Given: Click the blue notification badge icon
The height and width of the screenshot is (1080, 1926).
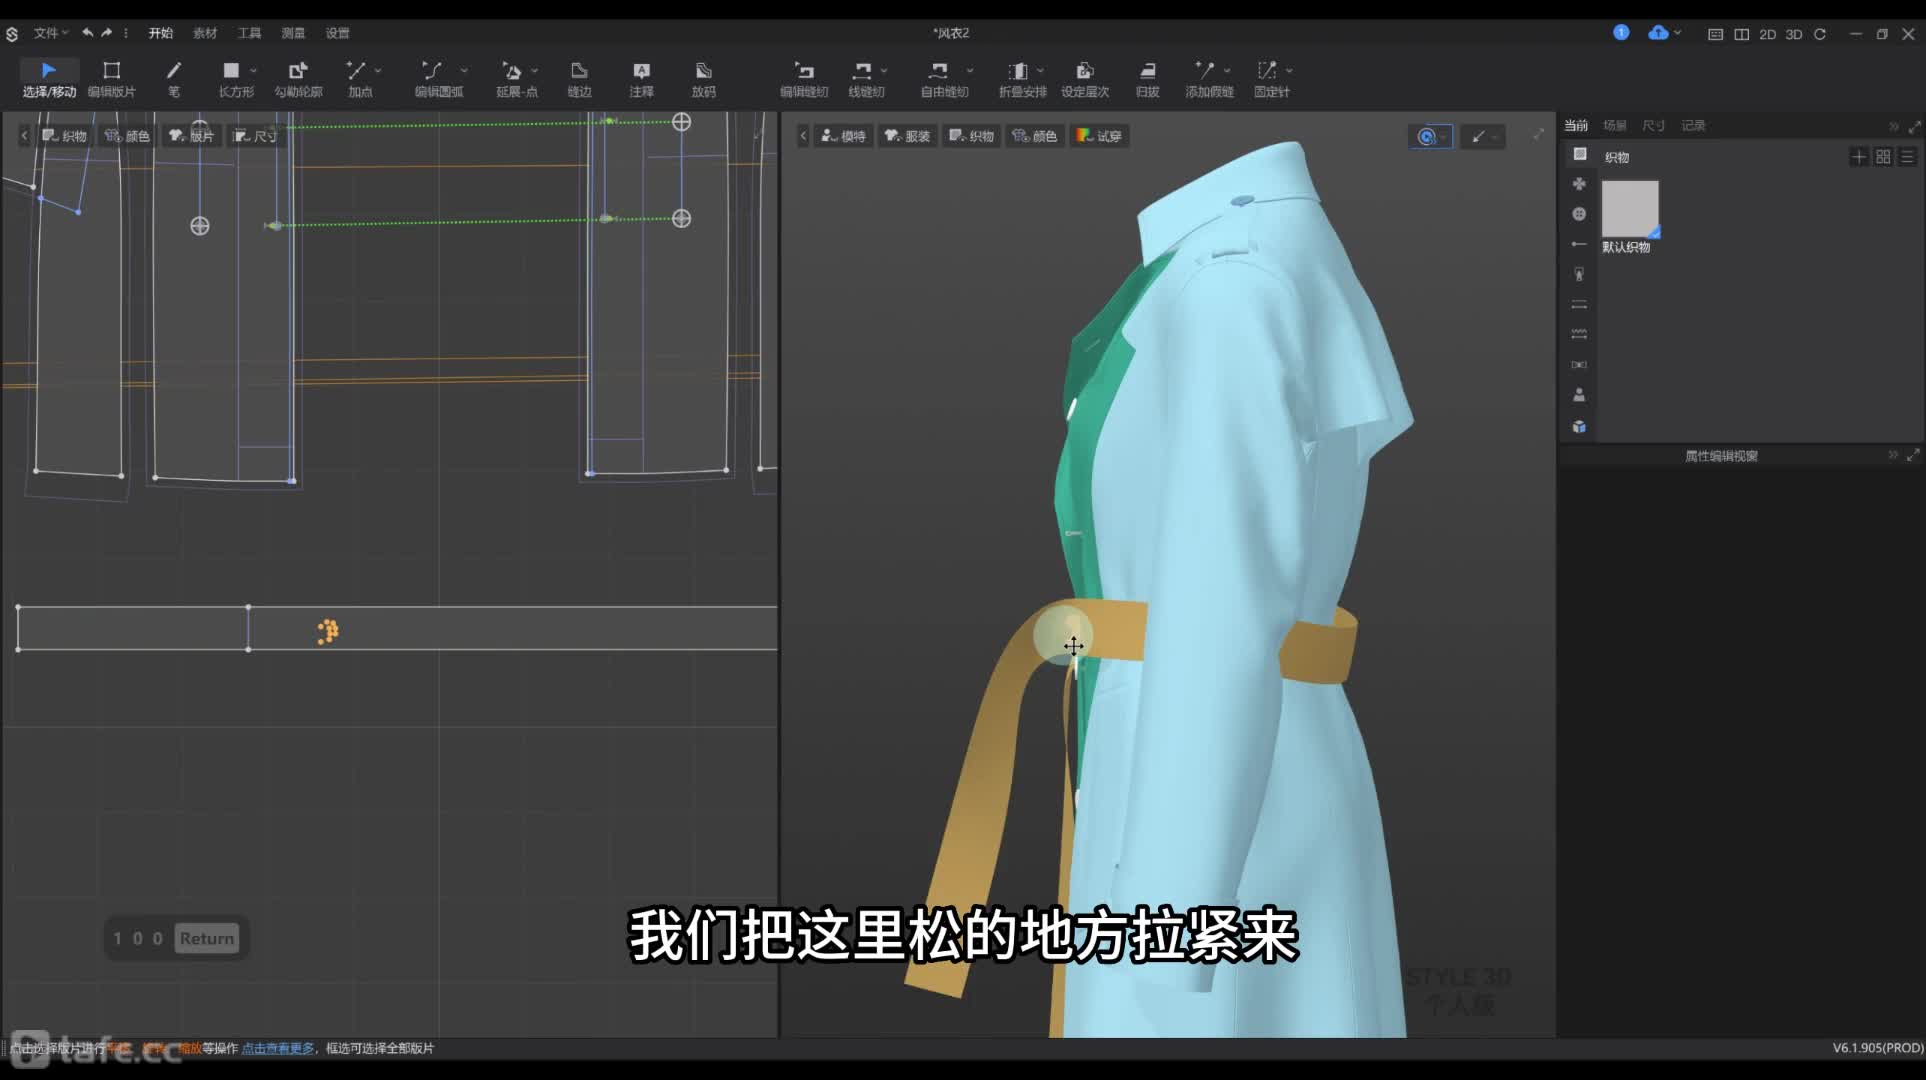Looking at the screenshot, I should (x=1621, y=32).
